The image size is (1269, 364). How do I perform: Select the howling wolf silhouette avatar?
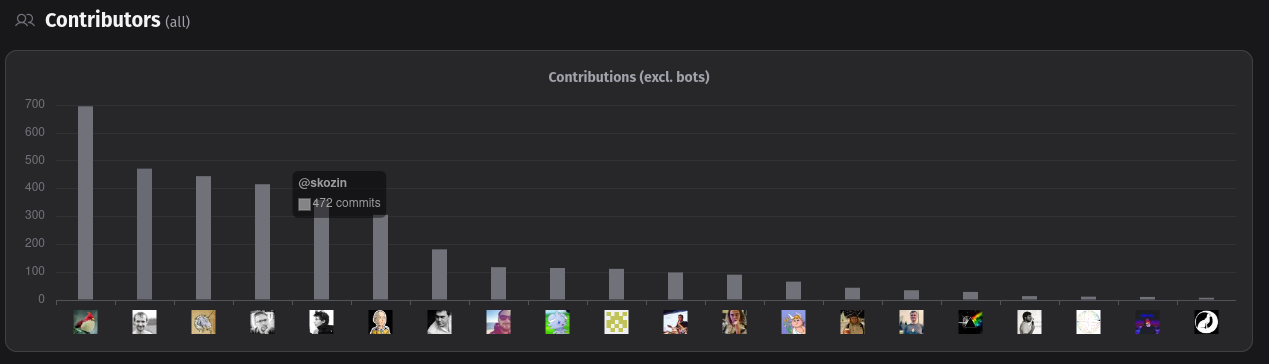coord(1206,322)
